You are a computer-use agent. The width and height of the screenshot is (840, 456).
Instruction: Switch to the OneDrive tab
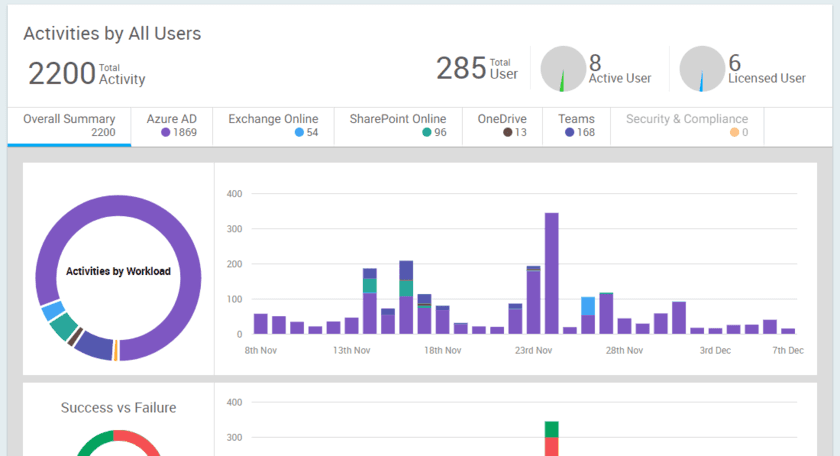[x=502, y=125]
